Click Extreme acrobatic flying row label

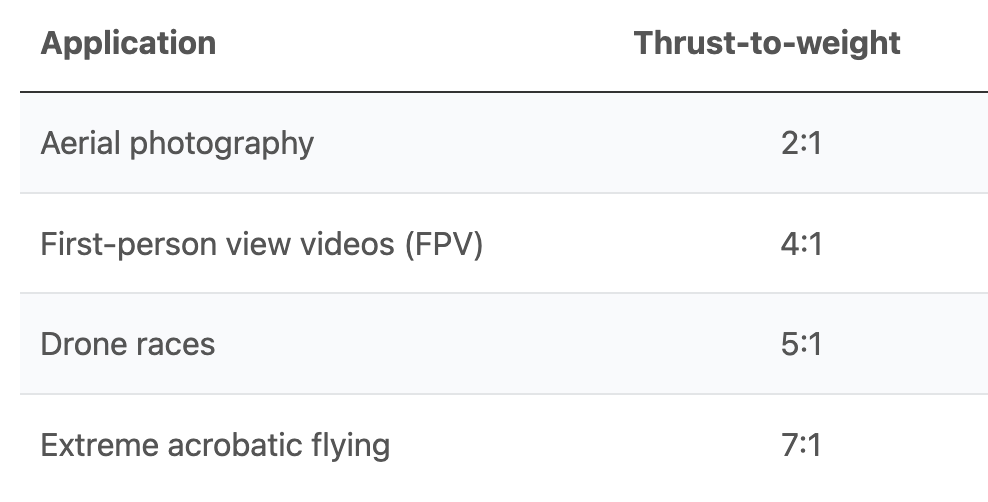coord(215,445)
